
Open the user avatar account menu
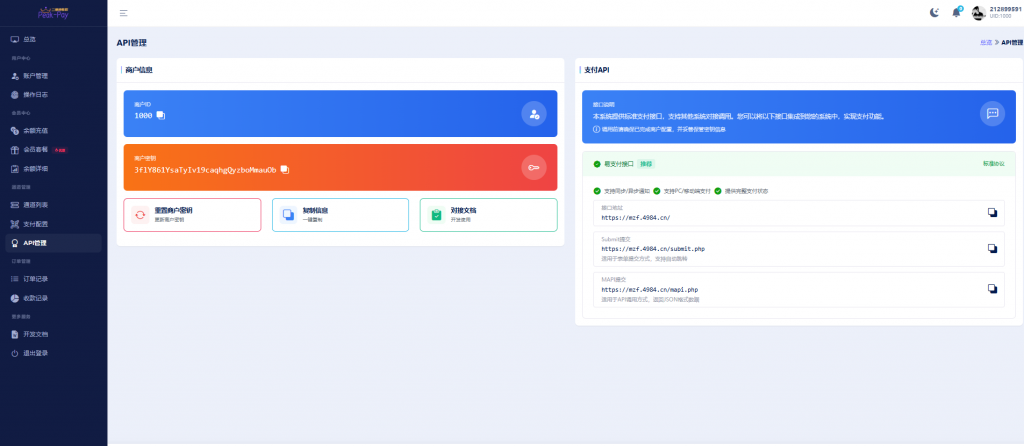coord(978,13)
